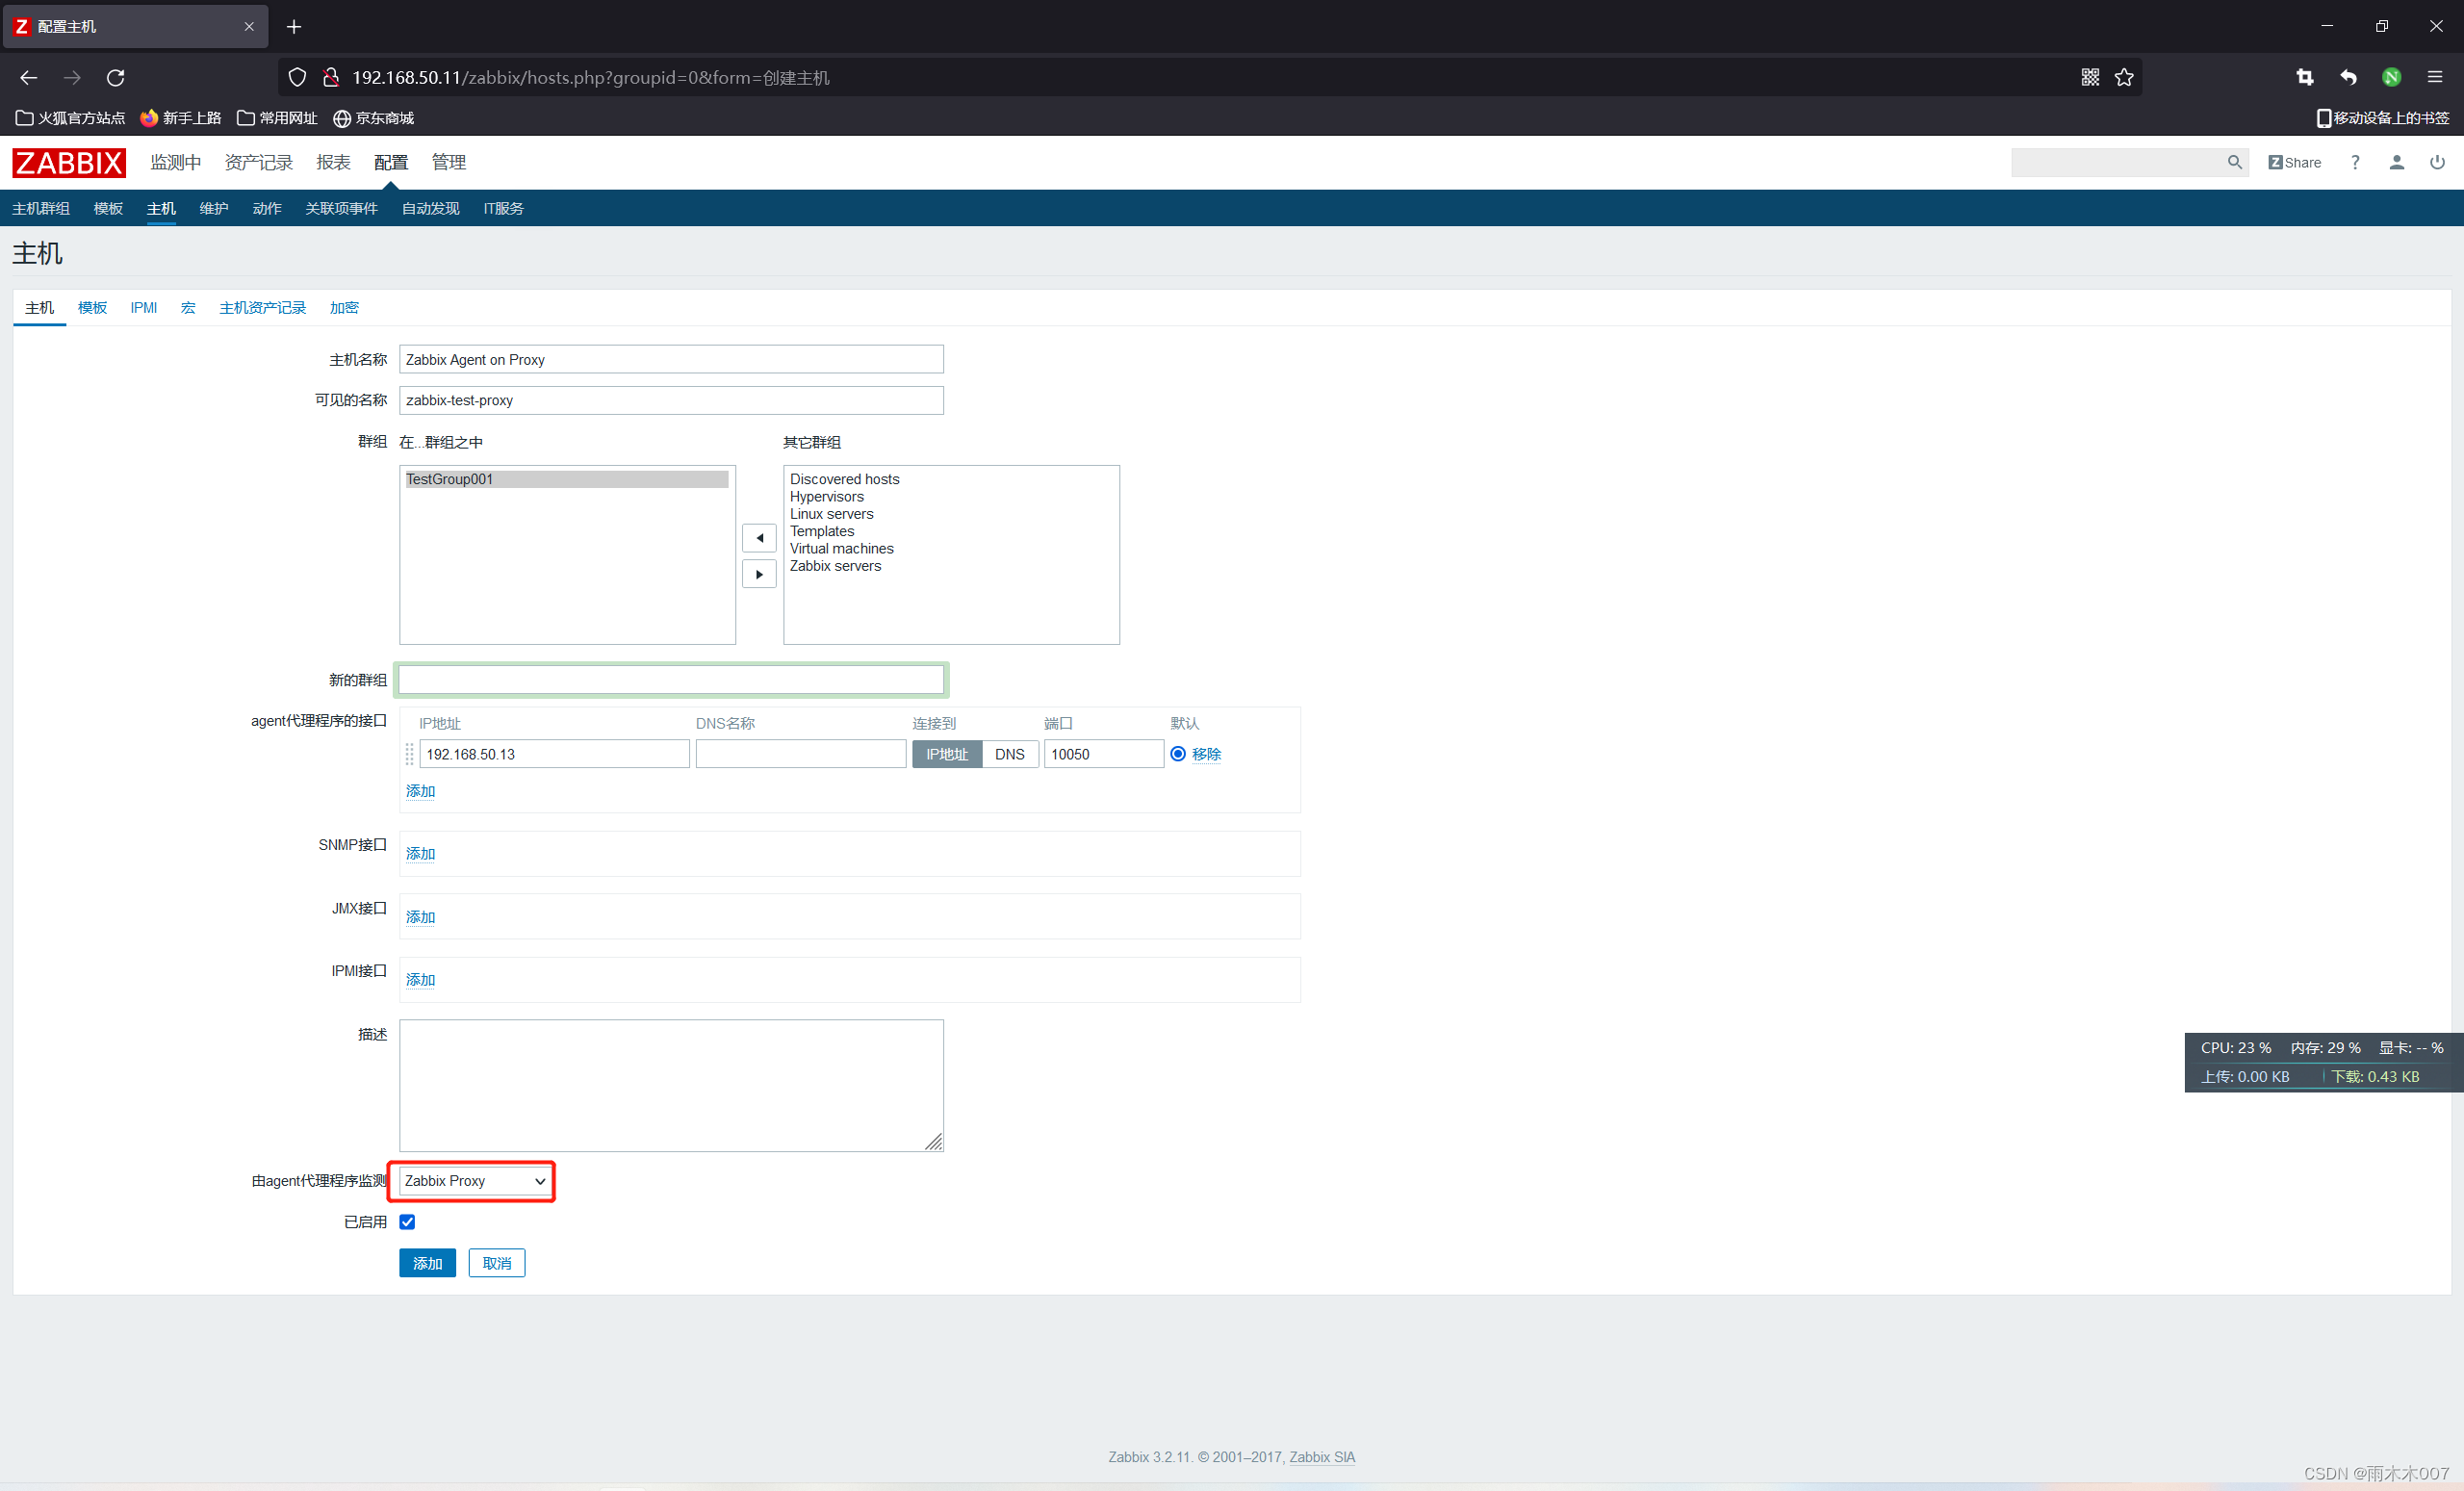
Task: Click the 端口 field 10050
Action: (1103, 754)
